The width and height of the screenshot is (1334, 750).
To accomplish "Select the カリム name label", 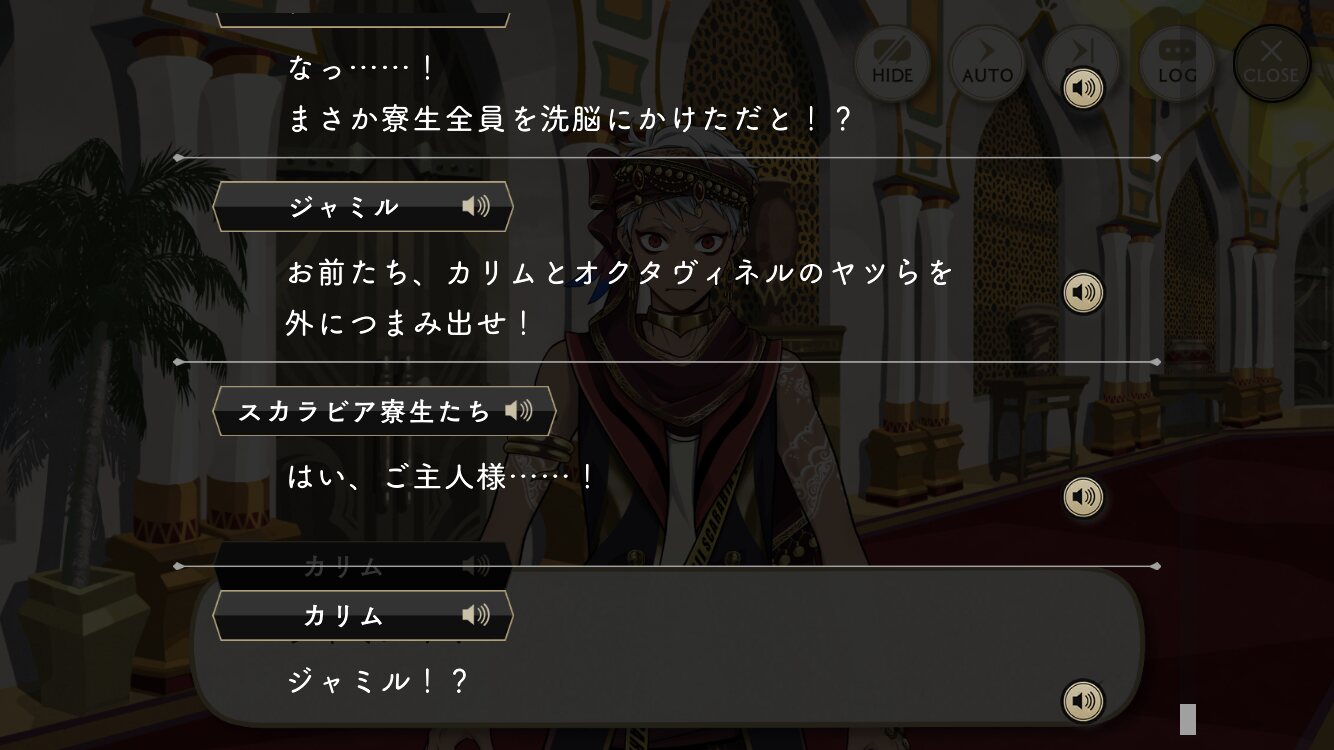I will click(343, 615).
